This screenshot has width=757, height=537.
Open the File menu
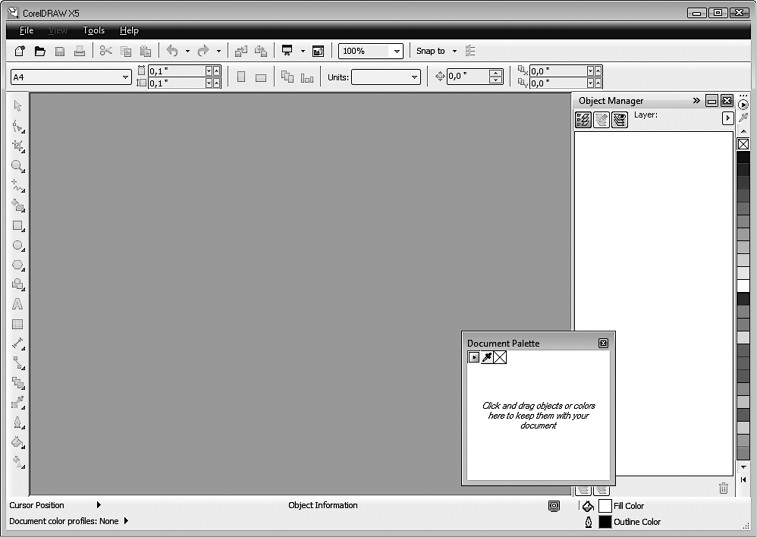(x=26, y=31)
